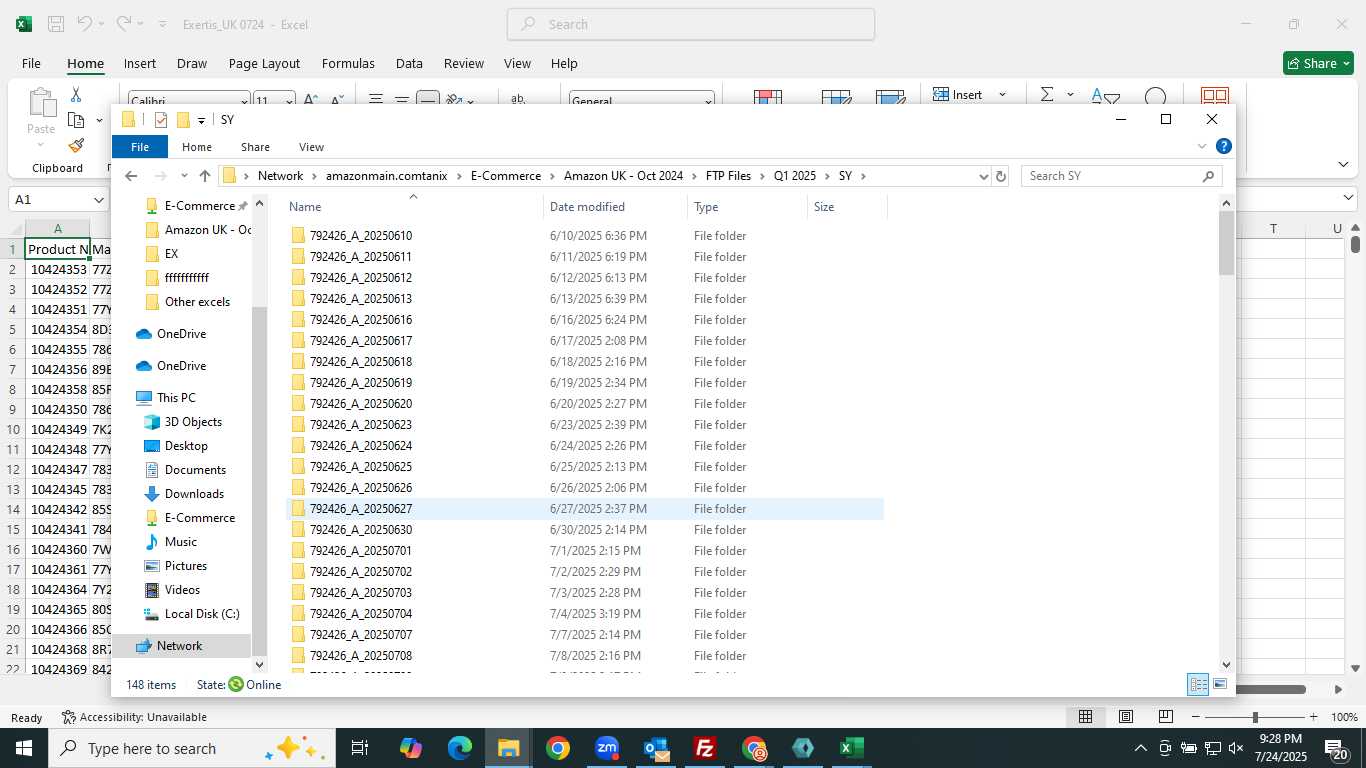Select Page Layout view icon in Excel status bar
The width and height of the screenshot is (1366, 768).
point(1126,717)
